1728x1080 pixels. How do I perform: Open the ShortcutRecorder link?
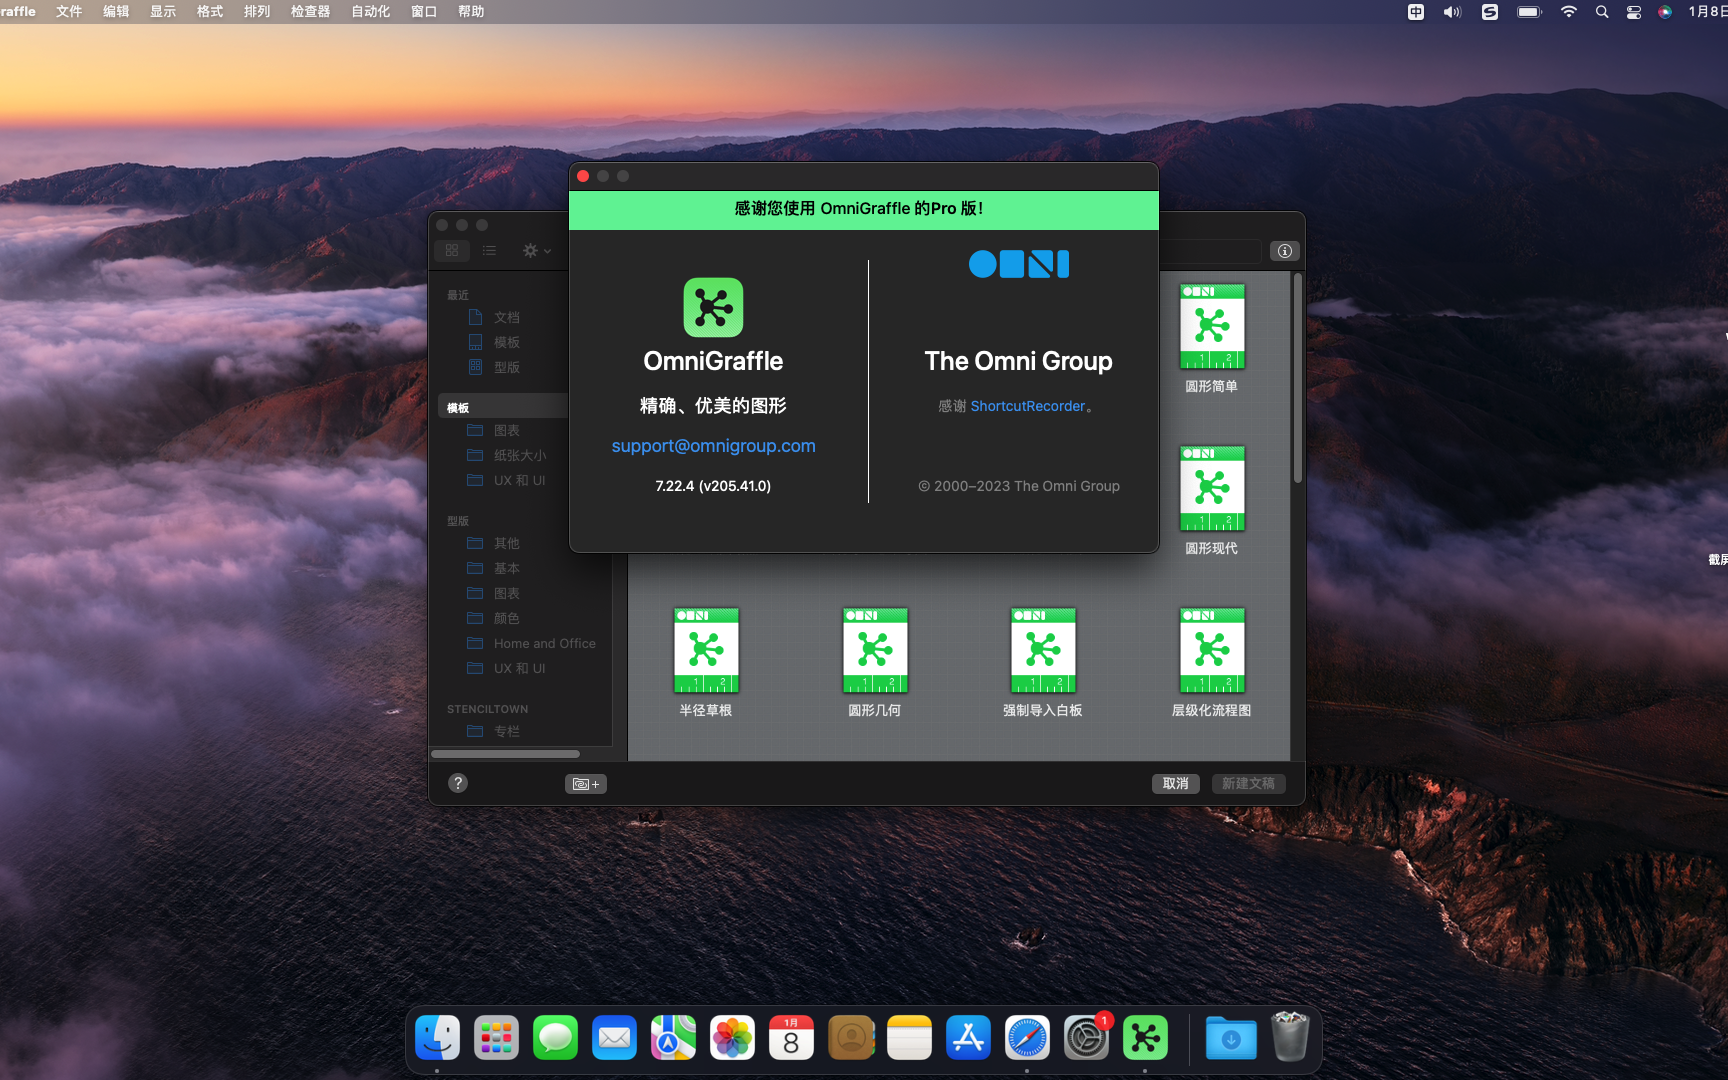[x=1027, y=406]
